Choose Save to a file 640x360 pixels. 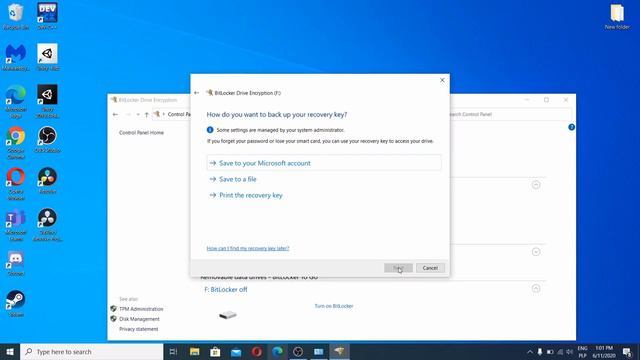tap(238, 179)
